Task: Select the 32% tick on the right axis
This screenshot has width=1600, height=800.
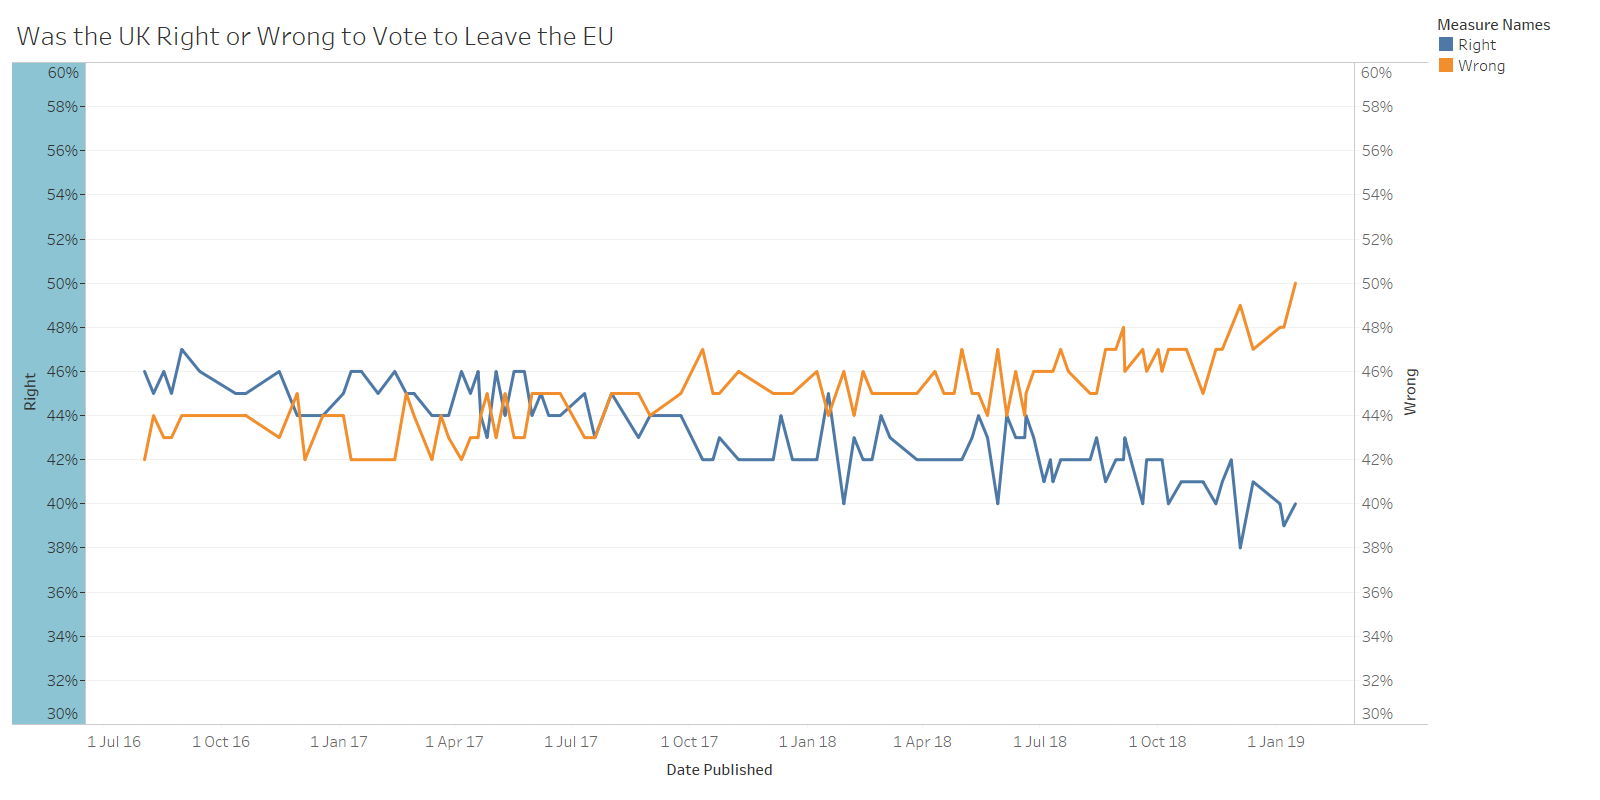Action: (x=1377, y=681)
